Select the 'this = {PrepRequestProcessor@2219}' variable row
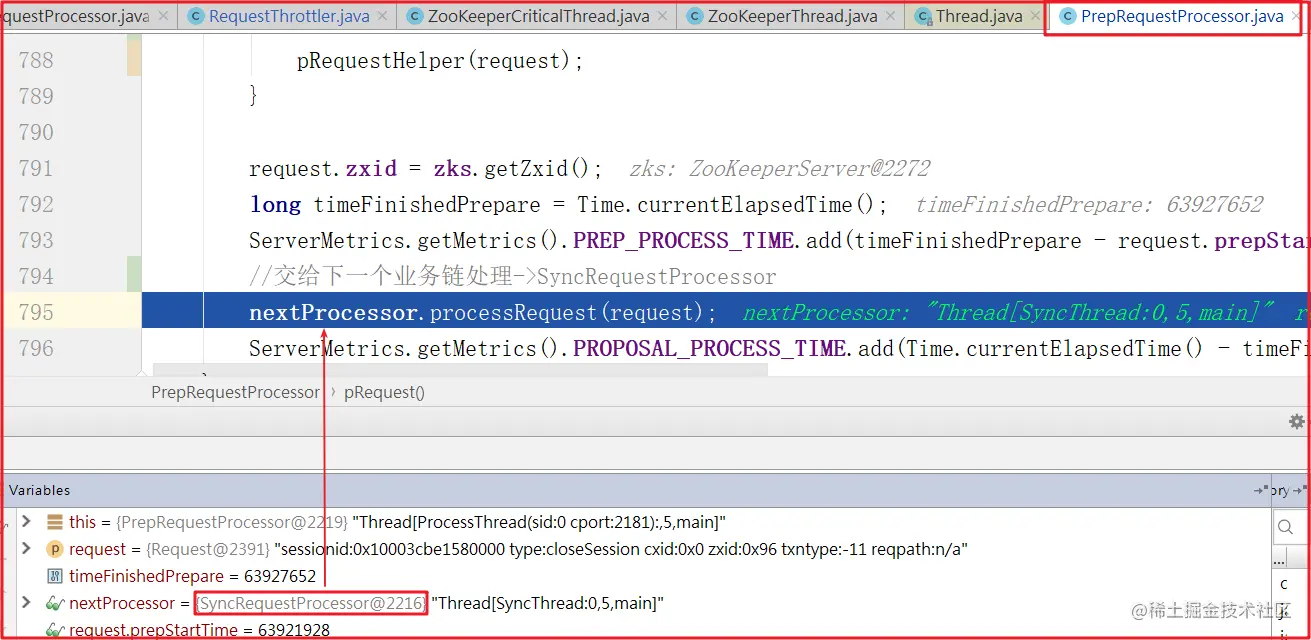Viewport: 1311px width, 640px height. 637,522
